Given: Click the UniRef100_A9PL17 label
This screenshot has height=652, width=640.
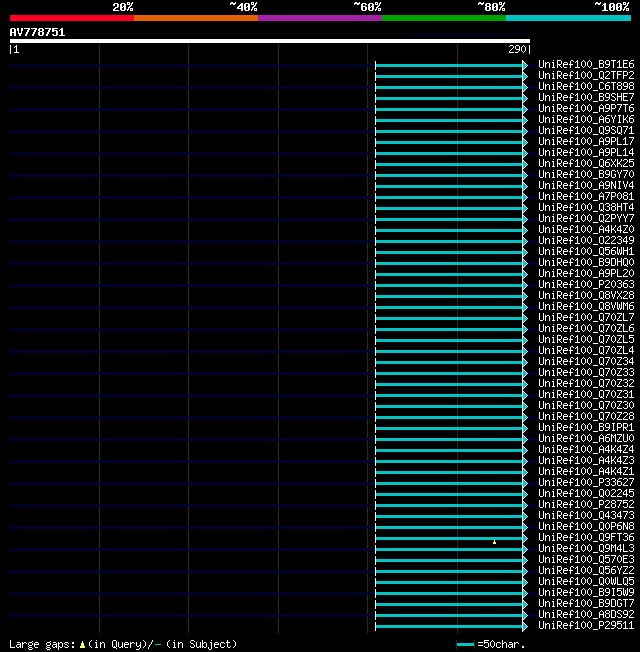Looking at the screenshot, I should point(586,141).
